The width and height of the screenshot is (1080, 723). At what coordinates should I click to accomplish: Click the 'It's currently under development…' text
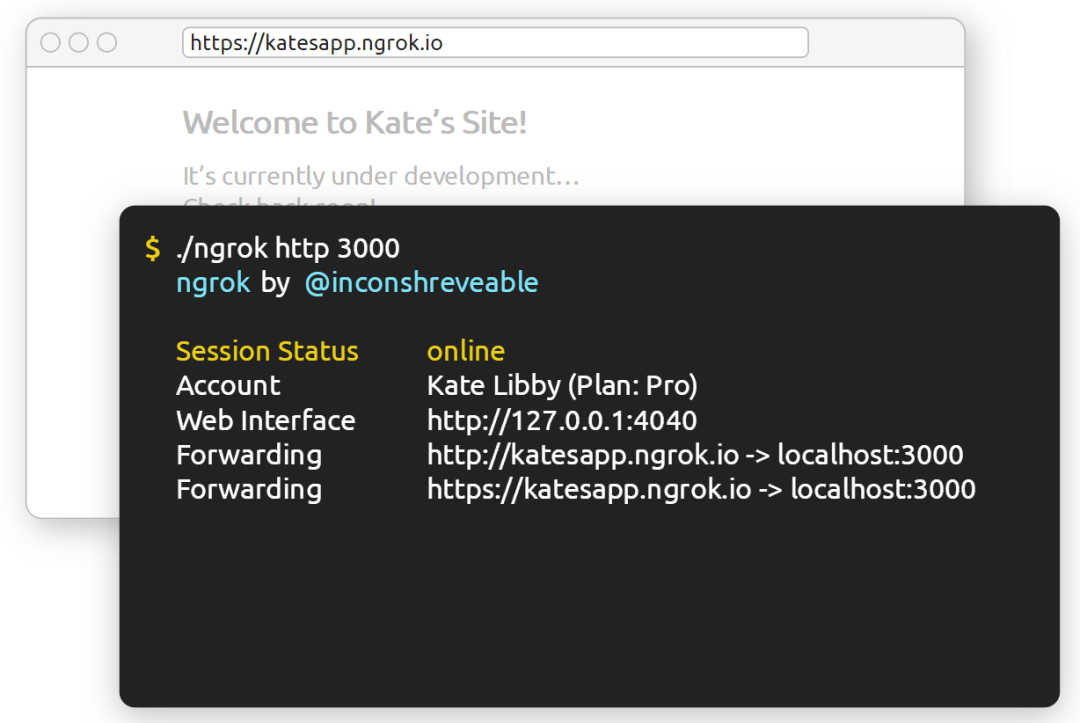381,176
